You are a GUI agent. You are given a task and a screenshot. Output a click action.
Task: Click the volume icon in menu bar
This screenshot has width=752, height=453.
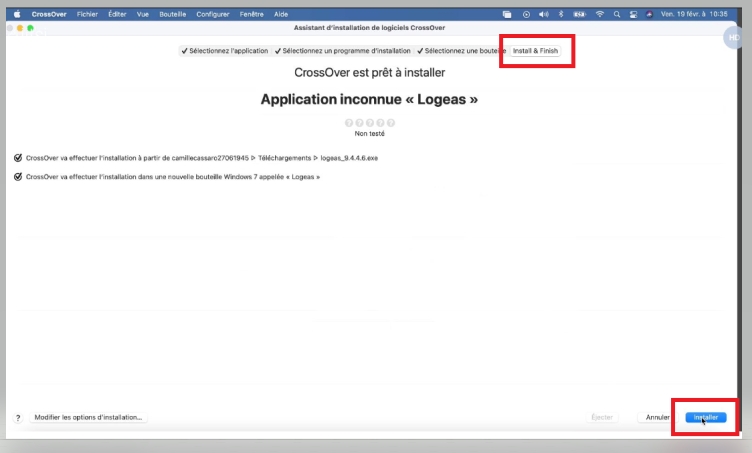543,14
